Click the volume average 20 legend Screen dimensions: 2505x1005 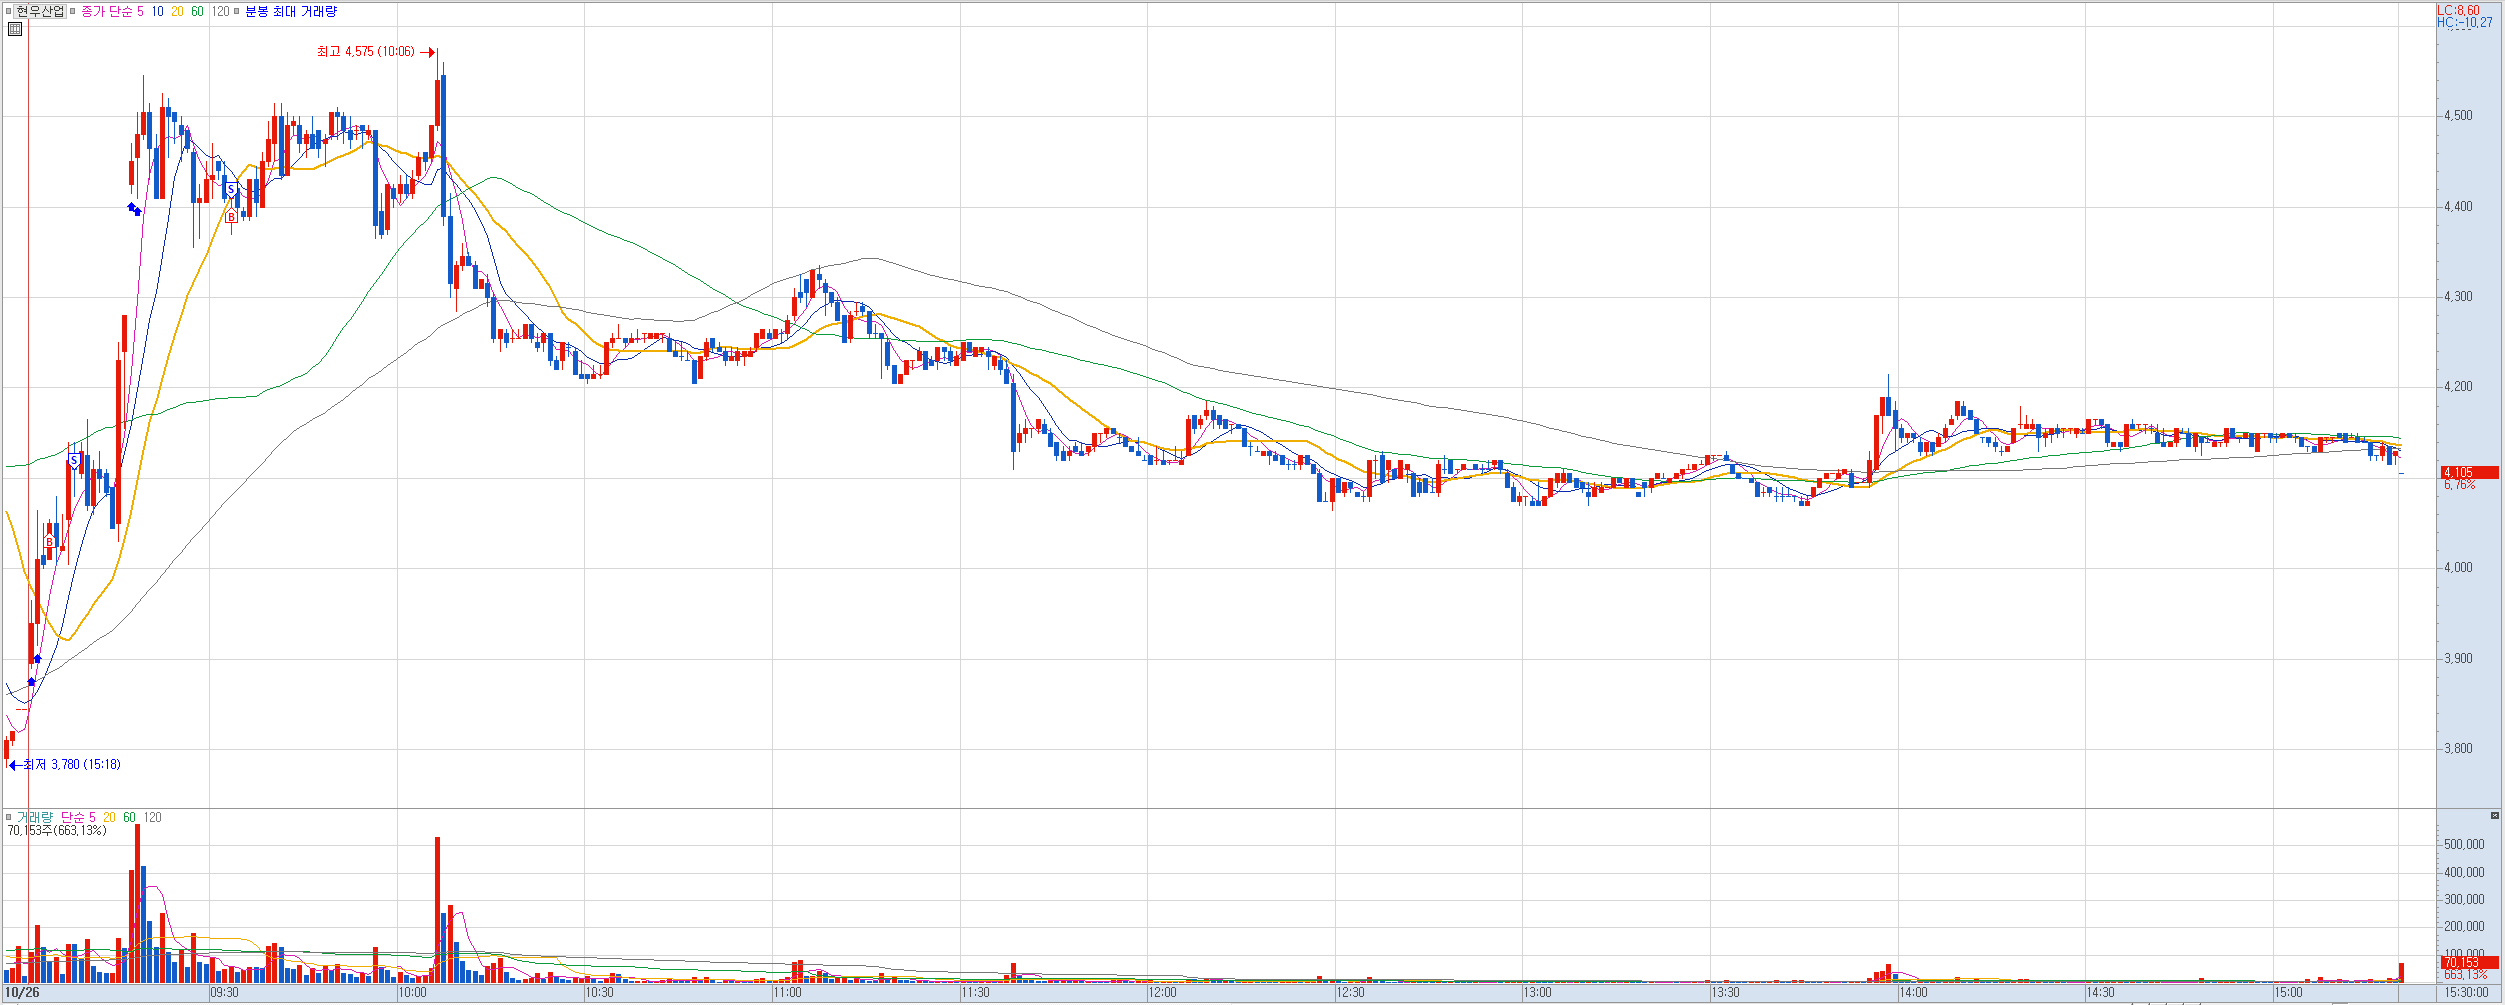(x=109, y=817)
